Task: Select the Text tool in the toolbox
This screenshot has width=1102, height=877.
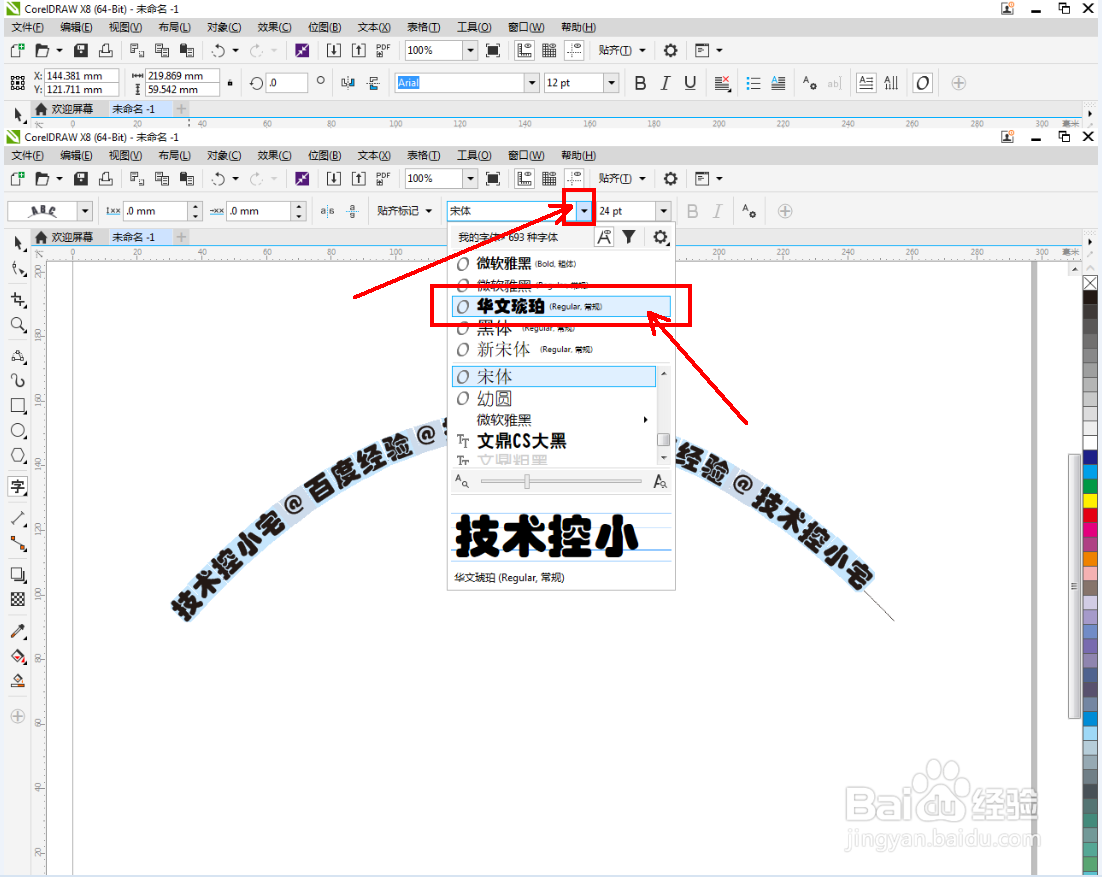Action: 16,487
